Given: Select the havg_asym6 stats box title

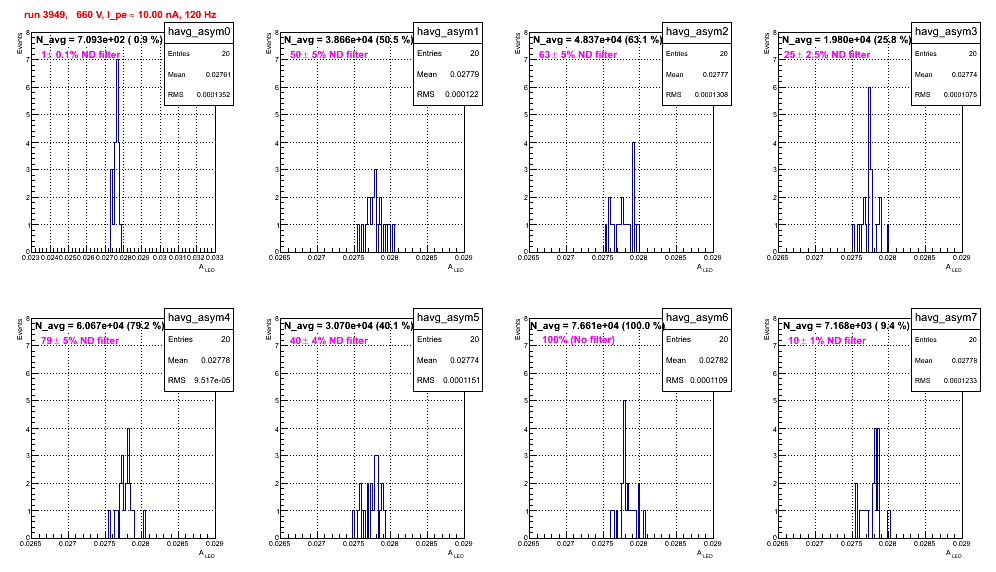Looking at the screenshot, I should point(697,318).
